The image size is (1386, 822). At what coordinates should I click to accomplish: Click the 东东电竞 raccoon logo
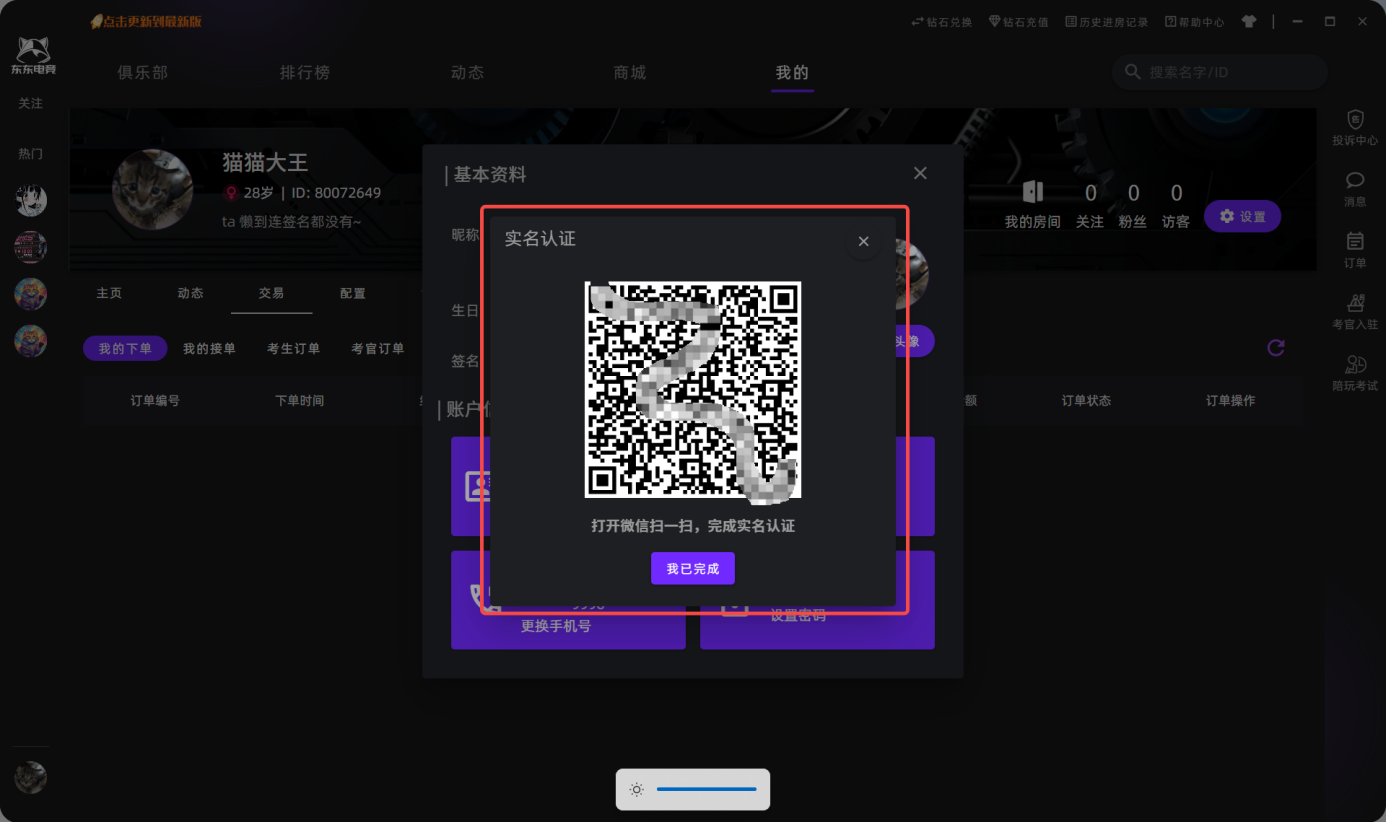point(31,56)
